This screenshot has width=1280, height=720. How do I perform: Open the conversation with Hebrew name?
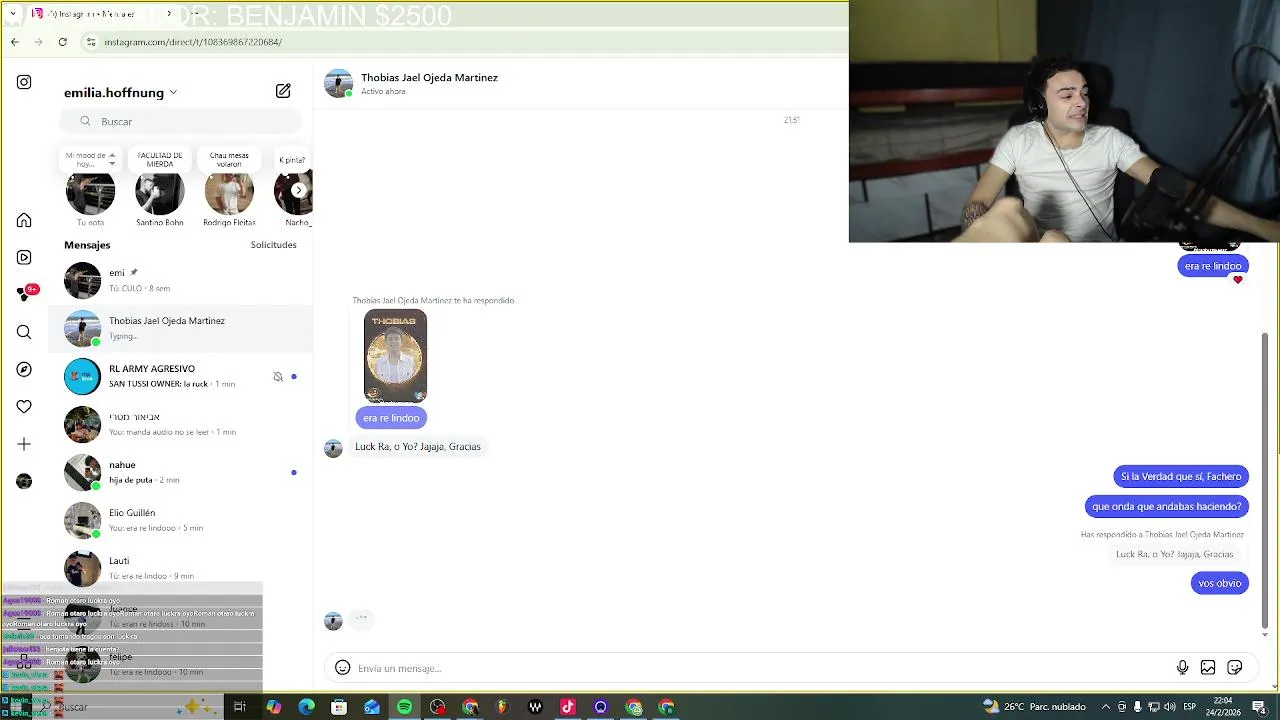[180, 424]
